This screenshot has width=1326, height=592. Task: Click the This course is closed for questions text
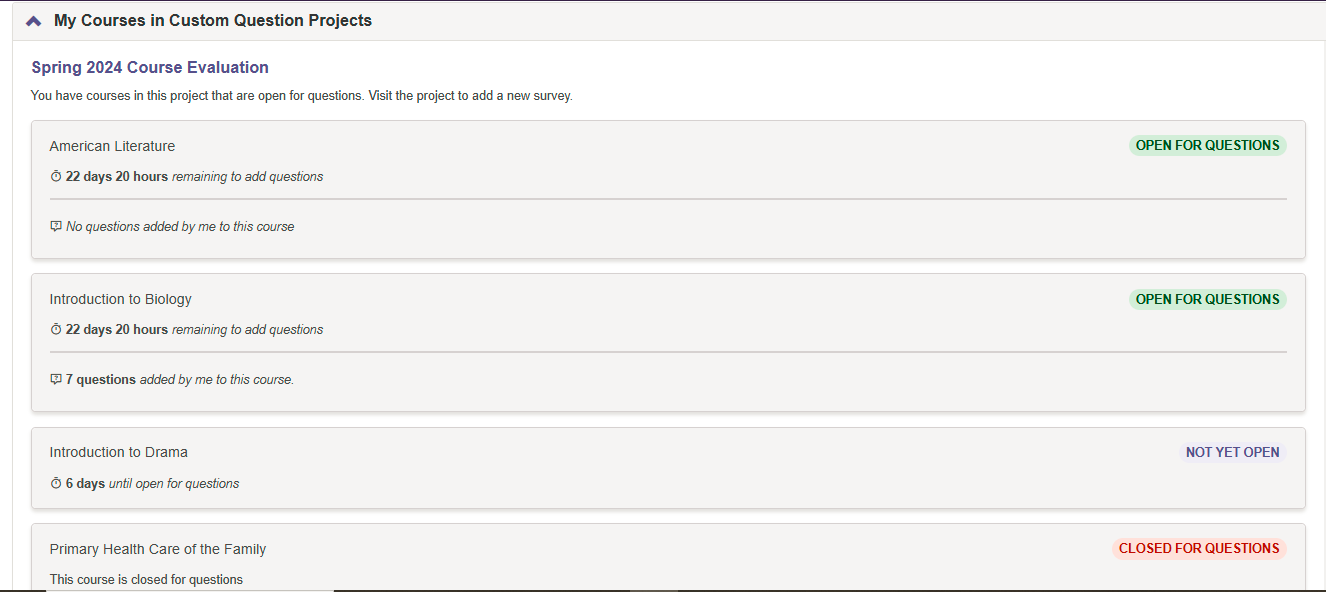pos(146,580)
